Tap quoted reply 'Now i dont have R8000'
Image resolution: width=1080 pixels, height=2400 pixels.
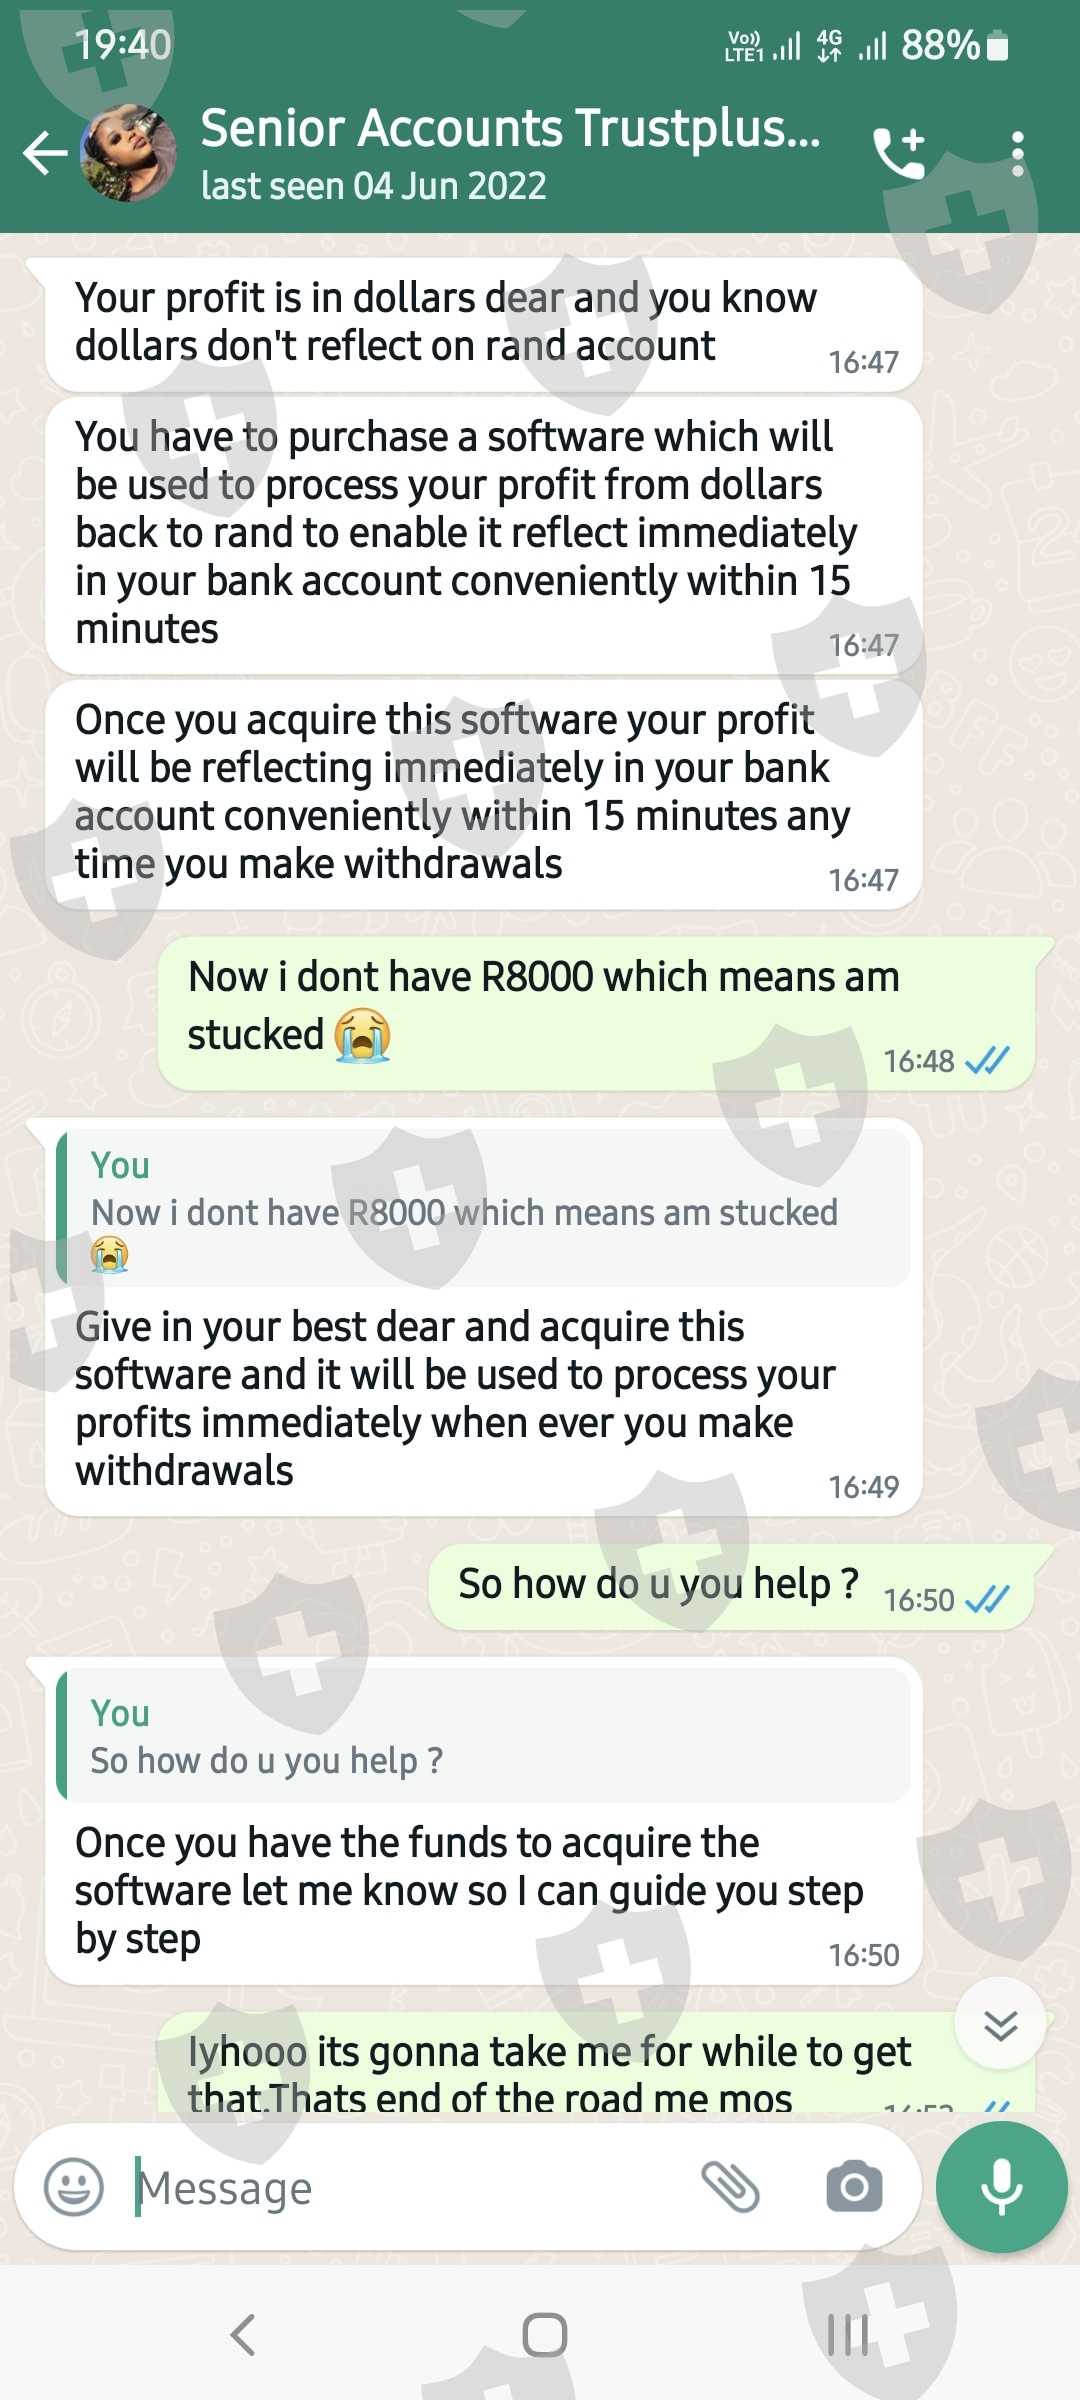click(x=484, y=1209)
